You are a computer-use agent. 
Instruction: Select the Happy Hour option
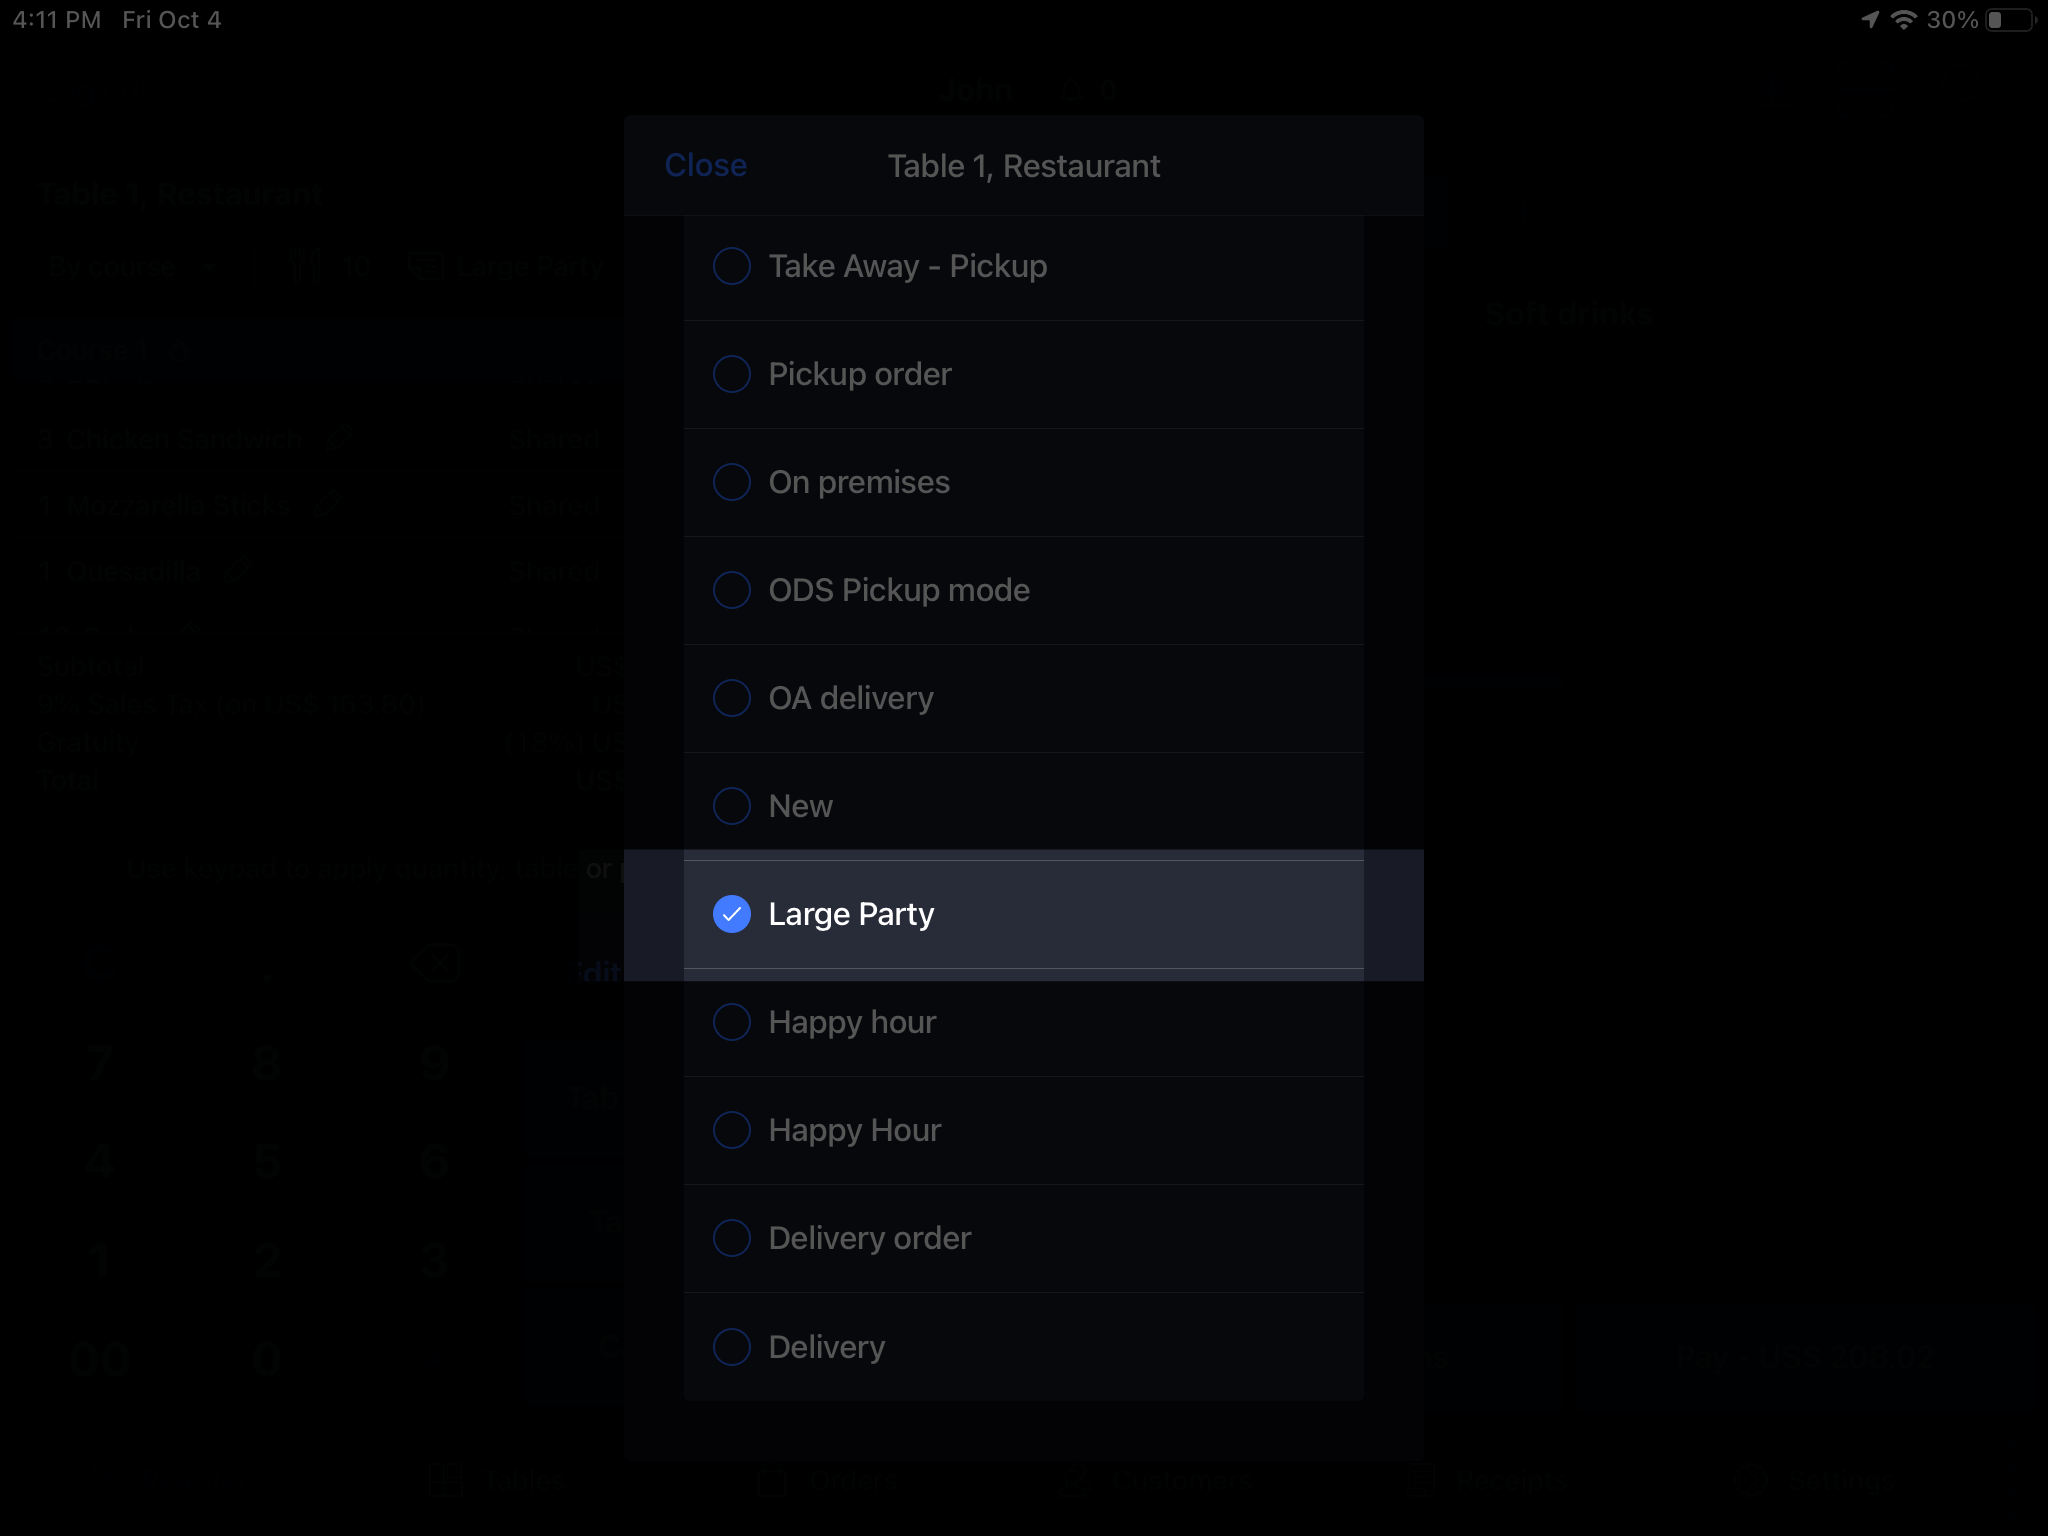(1022, 1129)
